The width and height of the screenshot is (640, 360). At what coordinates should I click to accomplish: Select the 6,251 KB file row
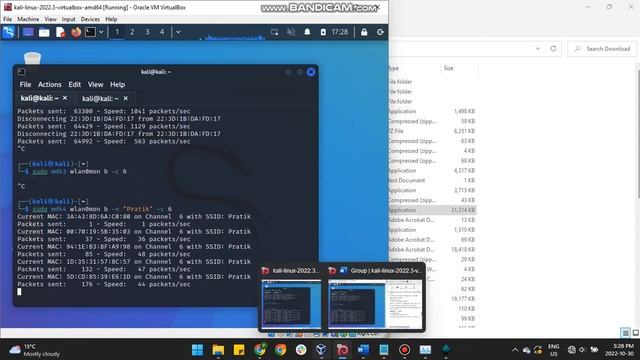pos(432,131)
